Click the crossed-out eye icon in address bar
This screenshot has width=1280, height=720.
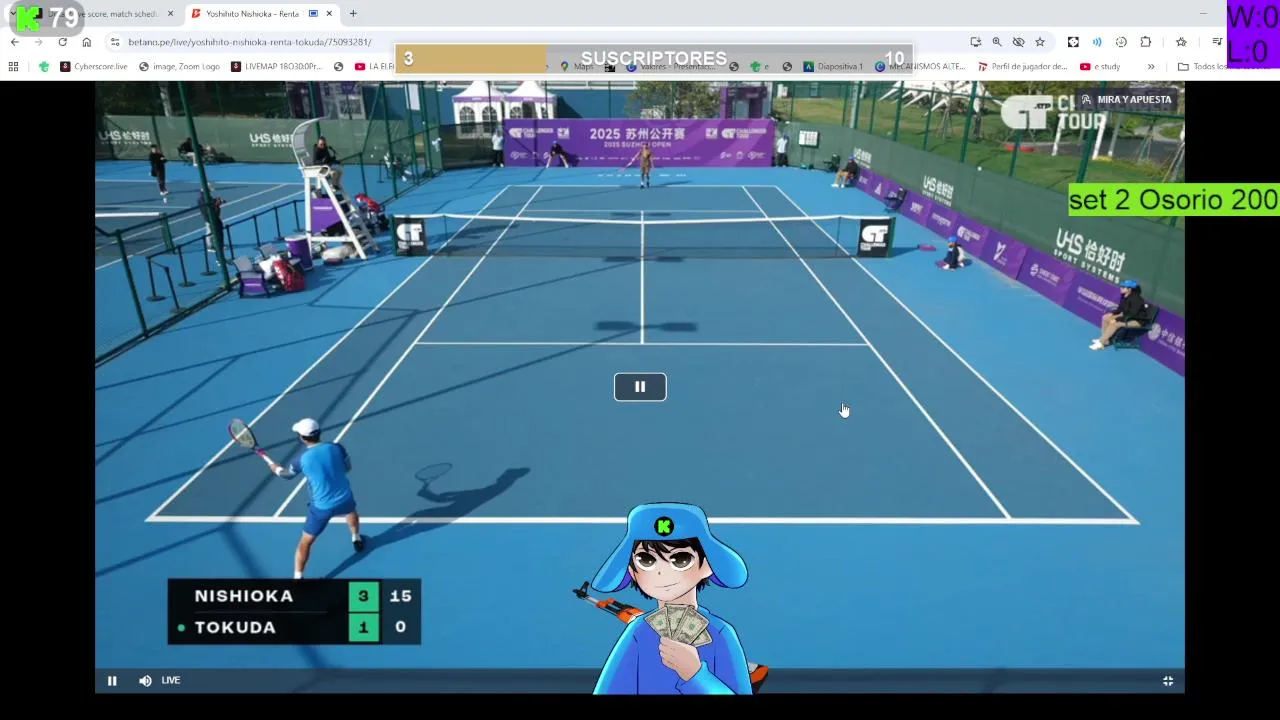[x=1018, y=42]
